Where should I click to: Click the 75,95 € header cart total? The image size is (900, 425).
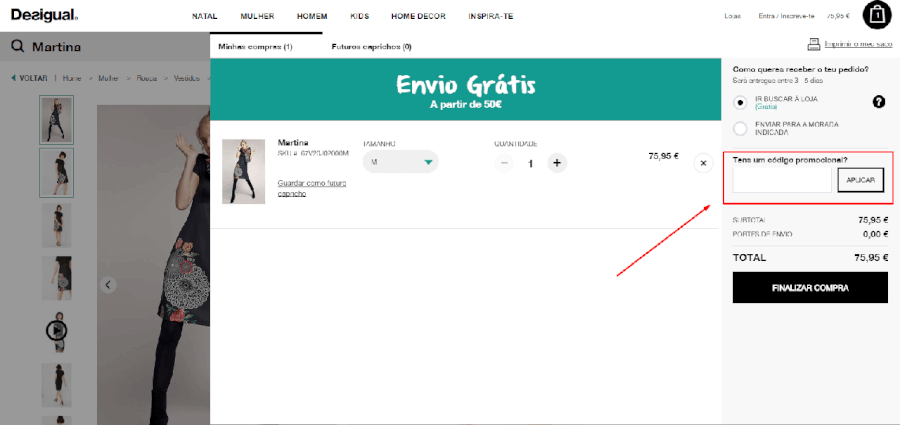pyautogui.click(x=838, y=16)
